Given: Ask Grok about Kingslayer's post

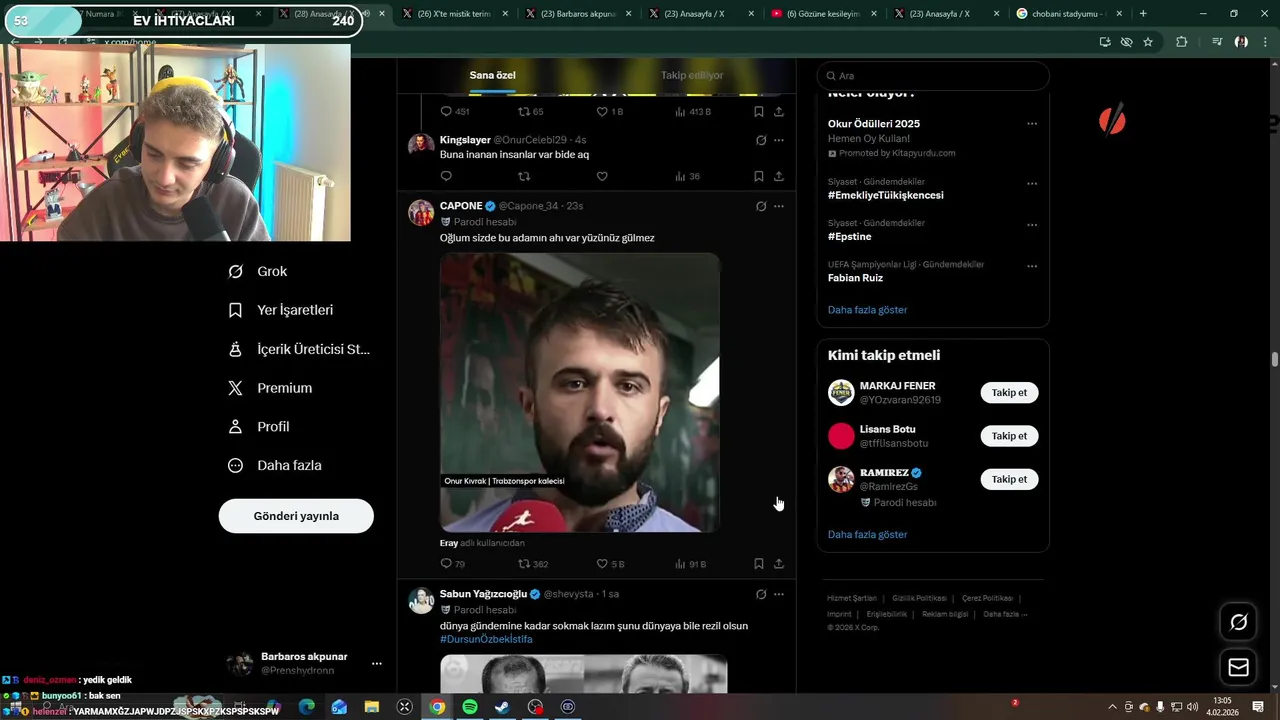Looking at the screenshot, I should click(761, 140).
